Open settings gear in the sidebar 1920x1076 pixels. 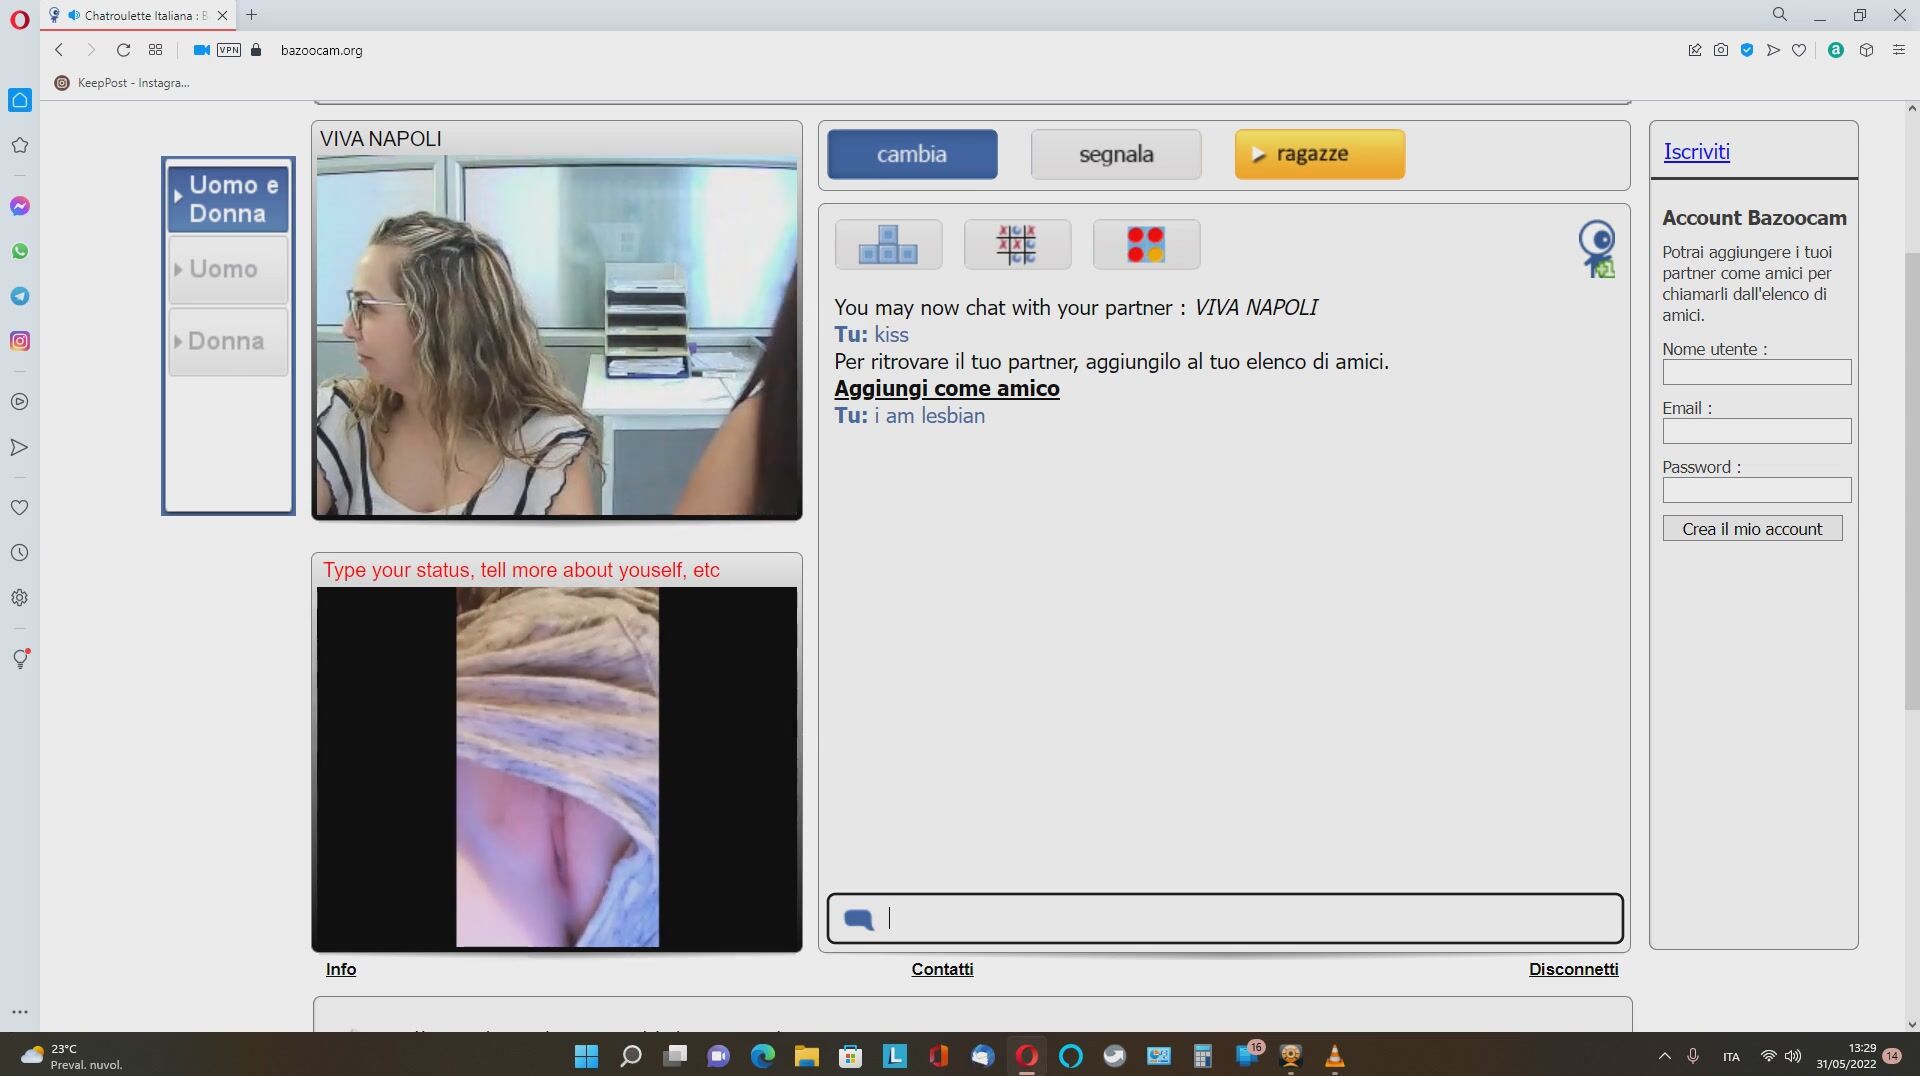click(x=19, y=598)
